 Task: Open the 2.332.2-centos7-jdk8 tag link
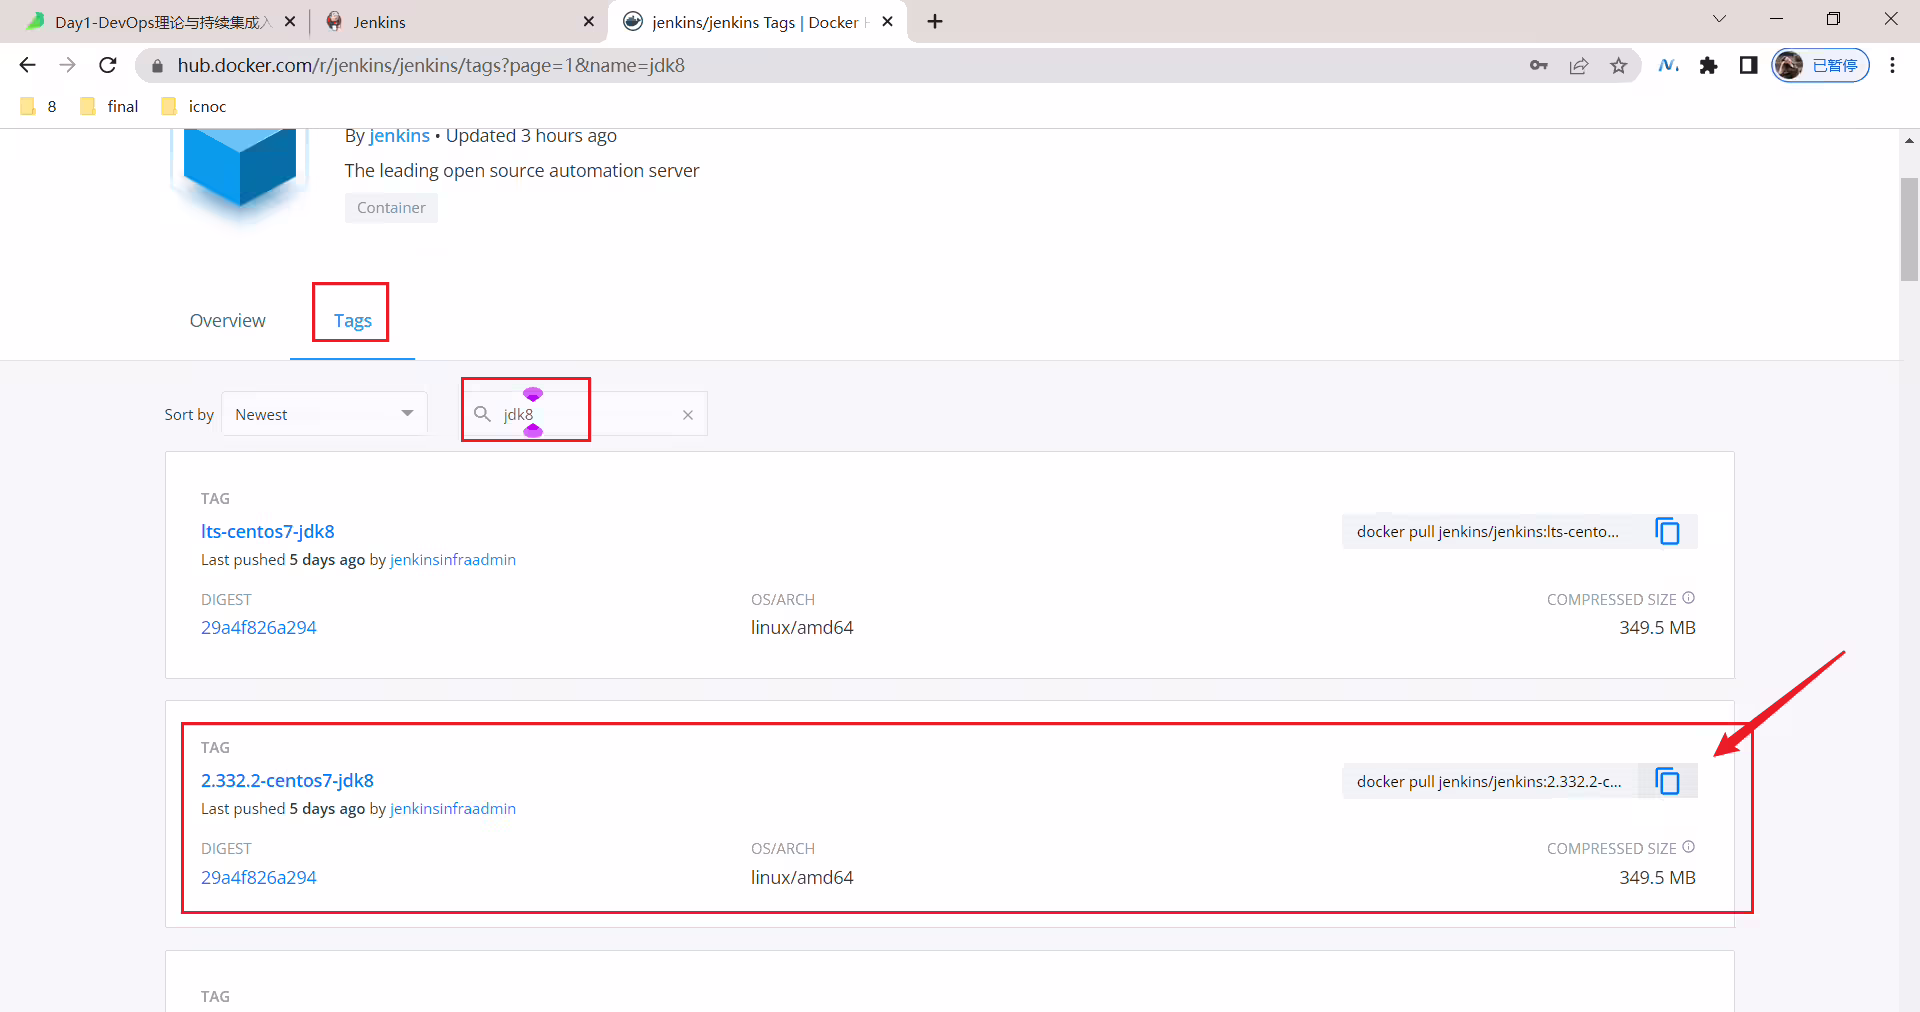click(287, 781)
